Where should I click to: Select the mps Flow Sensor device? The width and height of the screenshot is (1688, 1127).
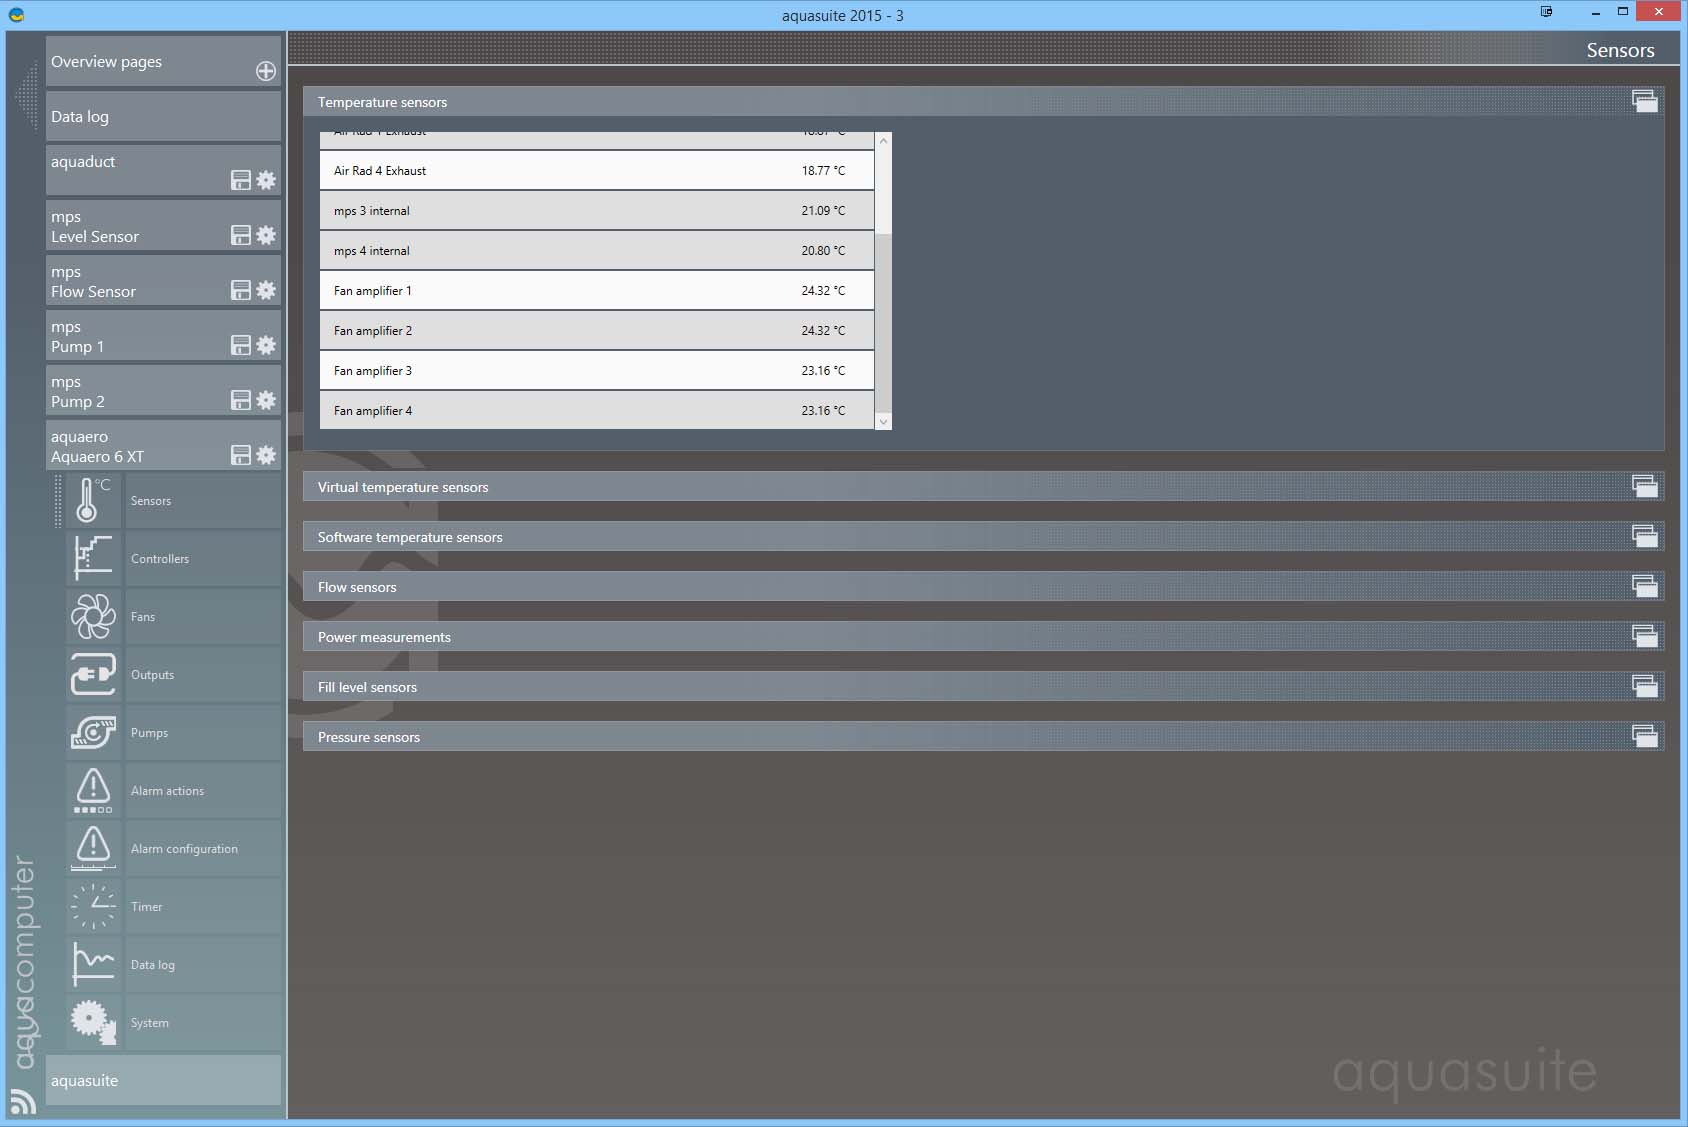pos(163,281)
